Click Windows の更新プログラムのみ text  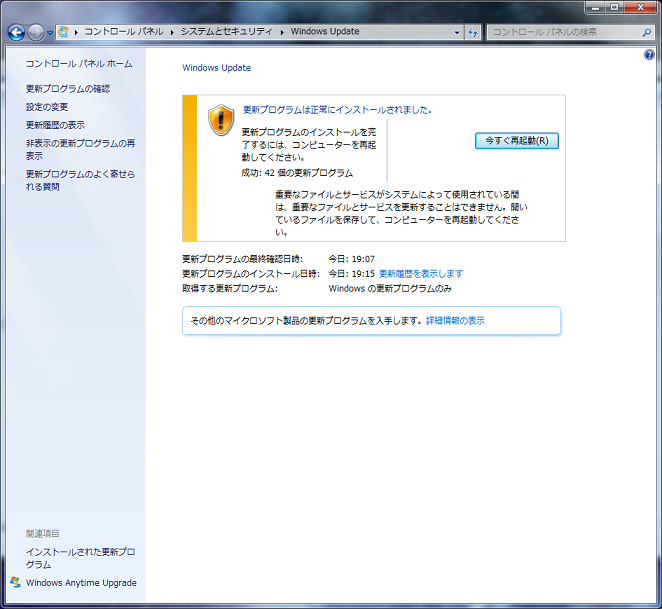pyautogui.click(x=390, y=288)
